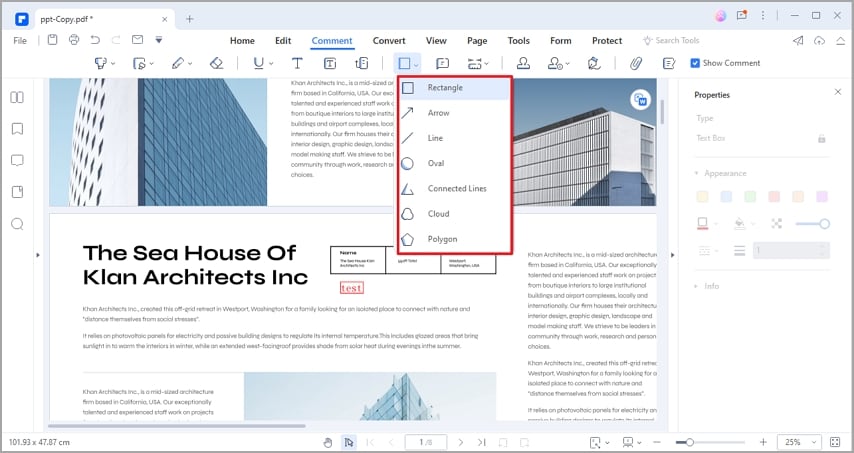Open the quick access customize dropdown
Image resolution: width=854 pixels, height=453 pixels.
[x=158, y=40]
